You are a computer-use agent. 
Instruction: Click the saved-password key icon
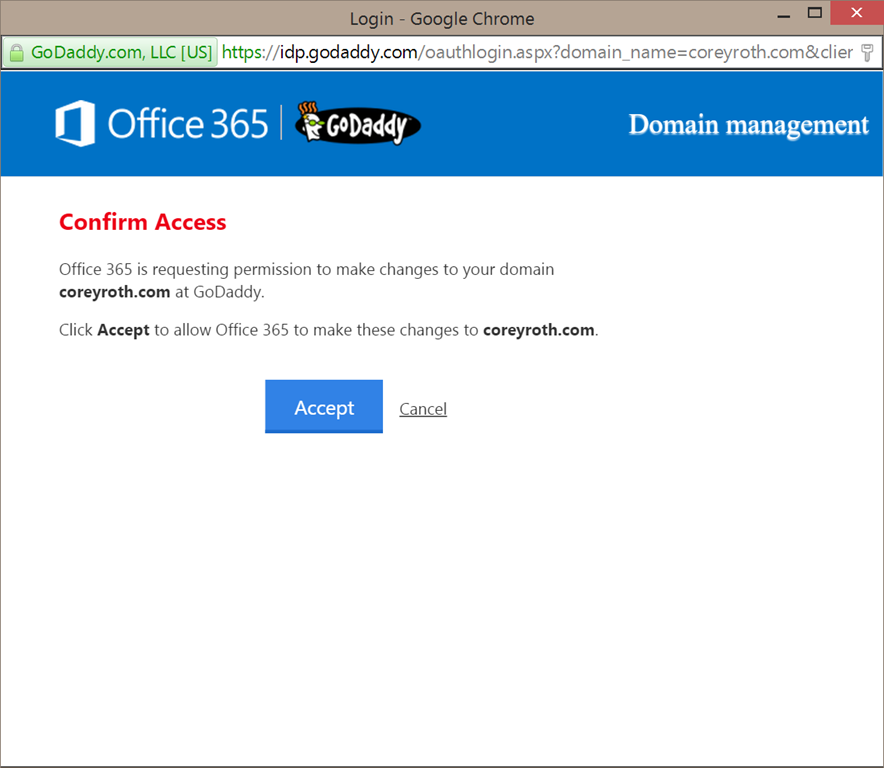867,52
